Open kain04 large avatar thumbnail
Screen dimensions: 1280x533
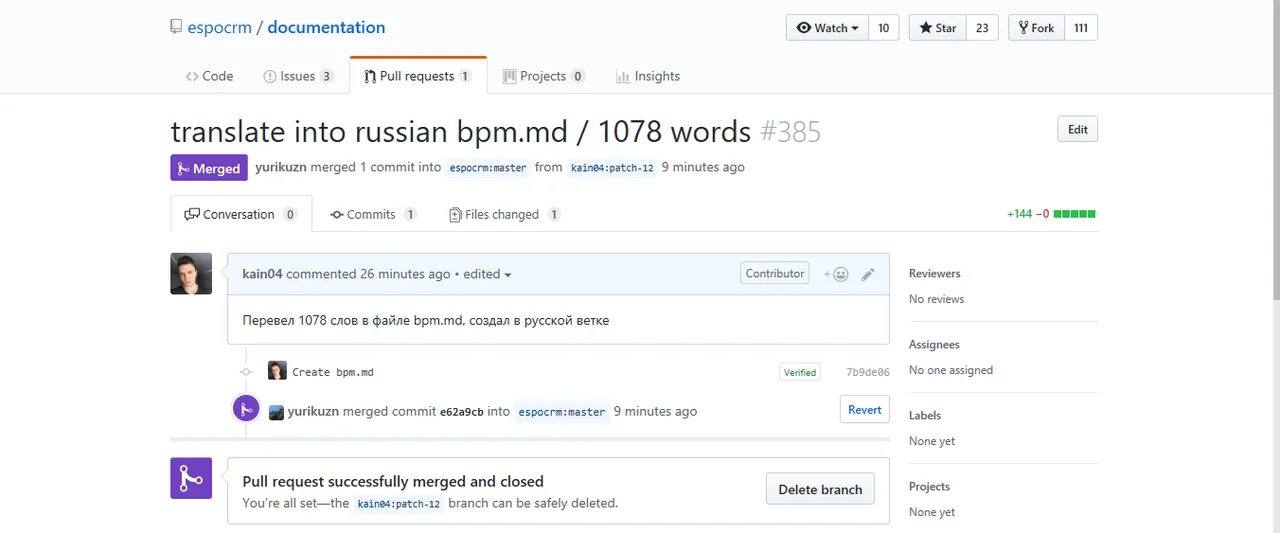(191, 274)
